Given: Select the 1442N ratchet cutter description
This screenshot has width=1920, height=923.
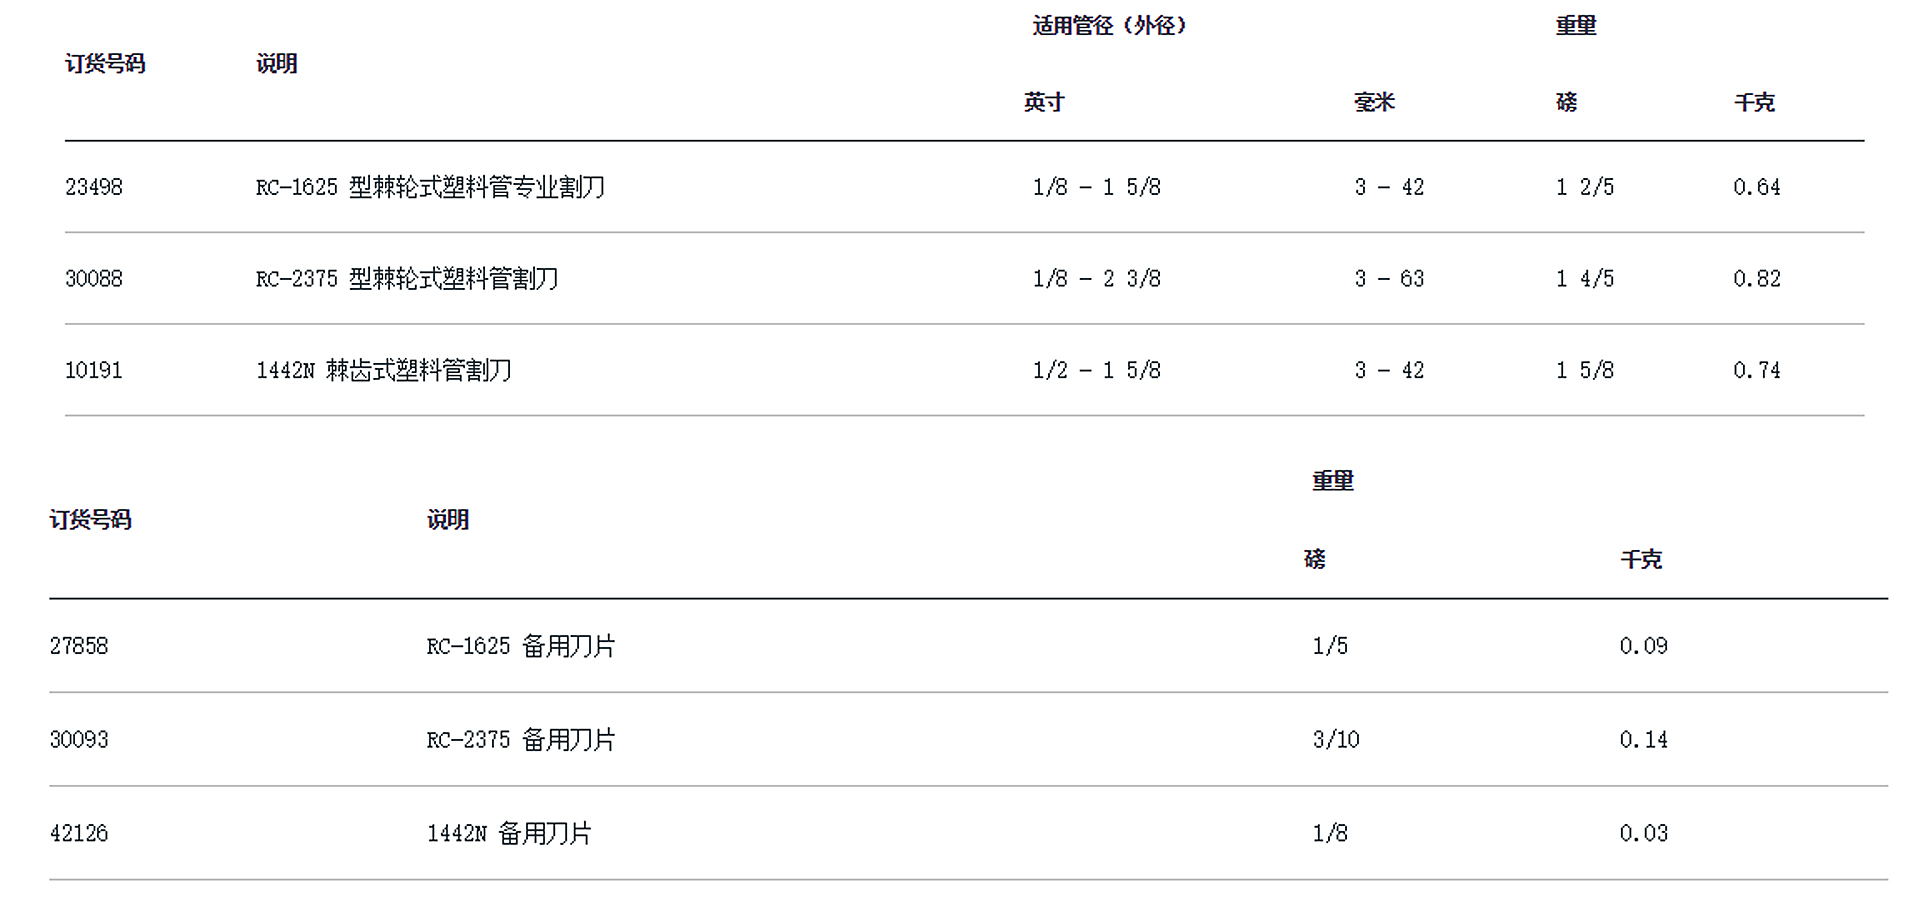Looking at the screenshot, I should 384,371.
